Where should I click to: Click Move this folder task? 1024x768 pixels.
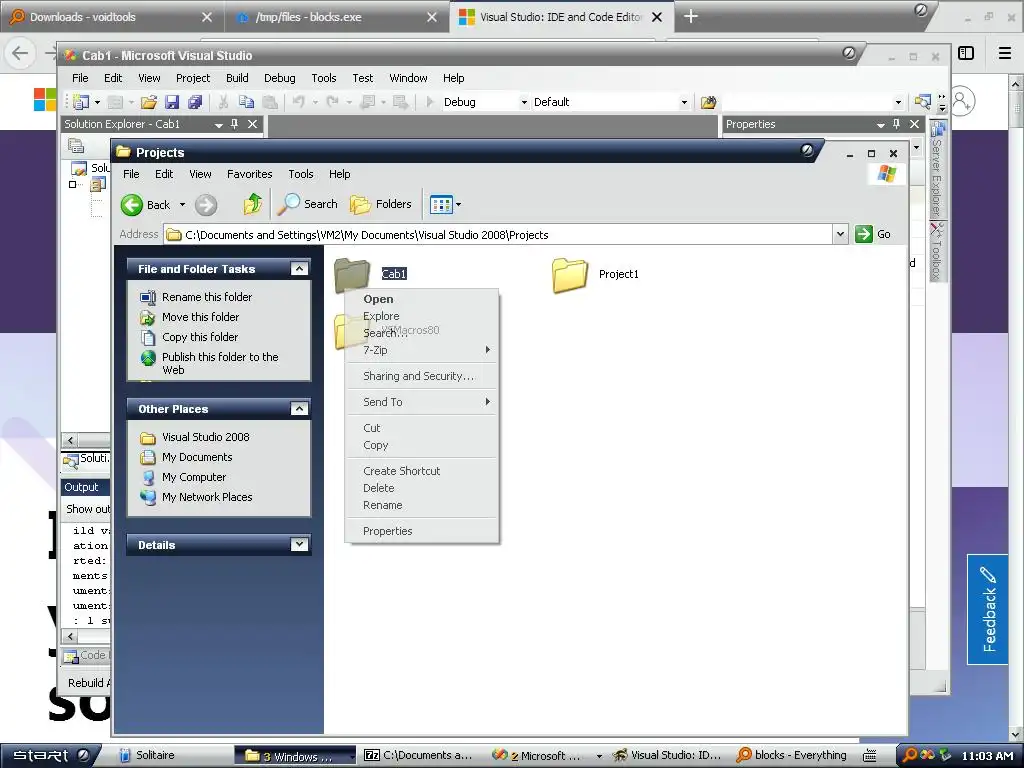point(200,317)
